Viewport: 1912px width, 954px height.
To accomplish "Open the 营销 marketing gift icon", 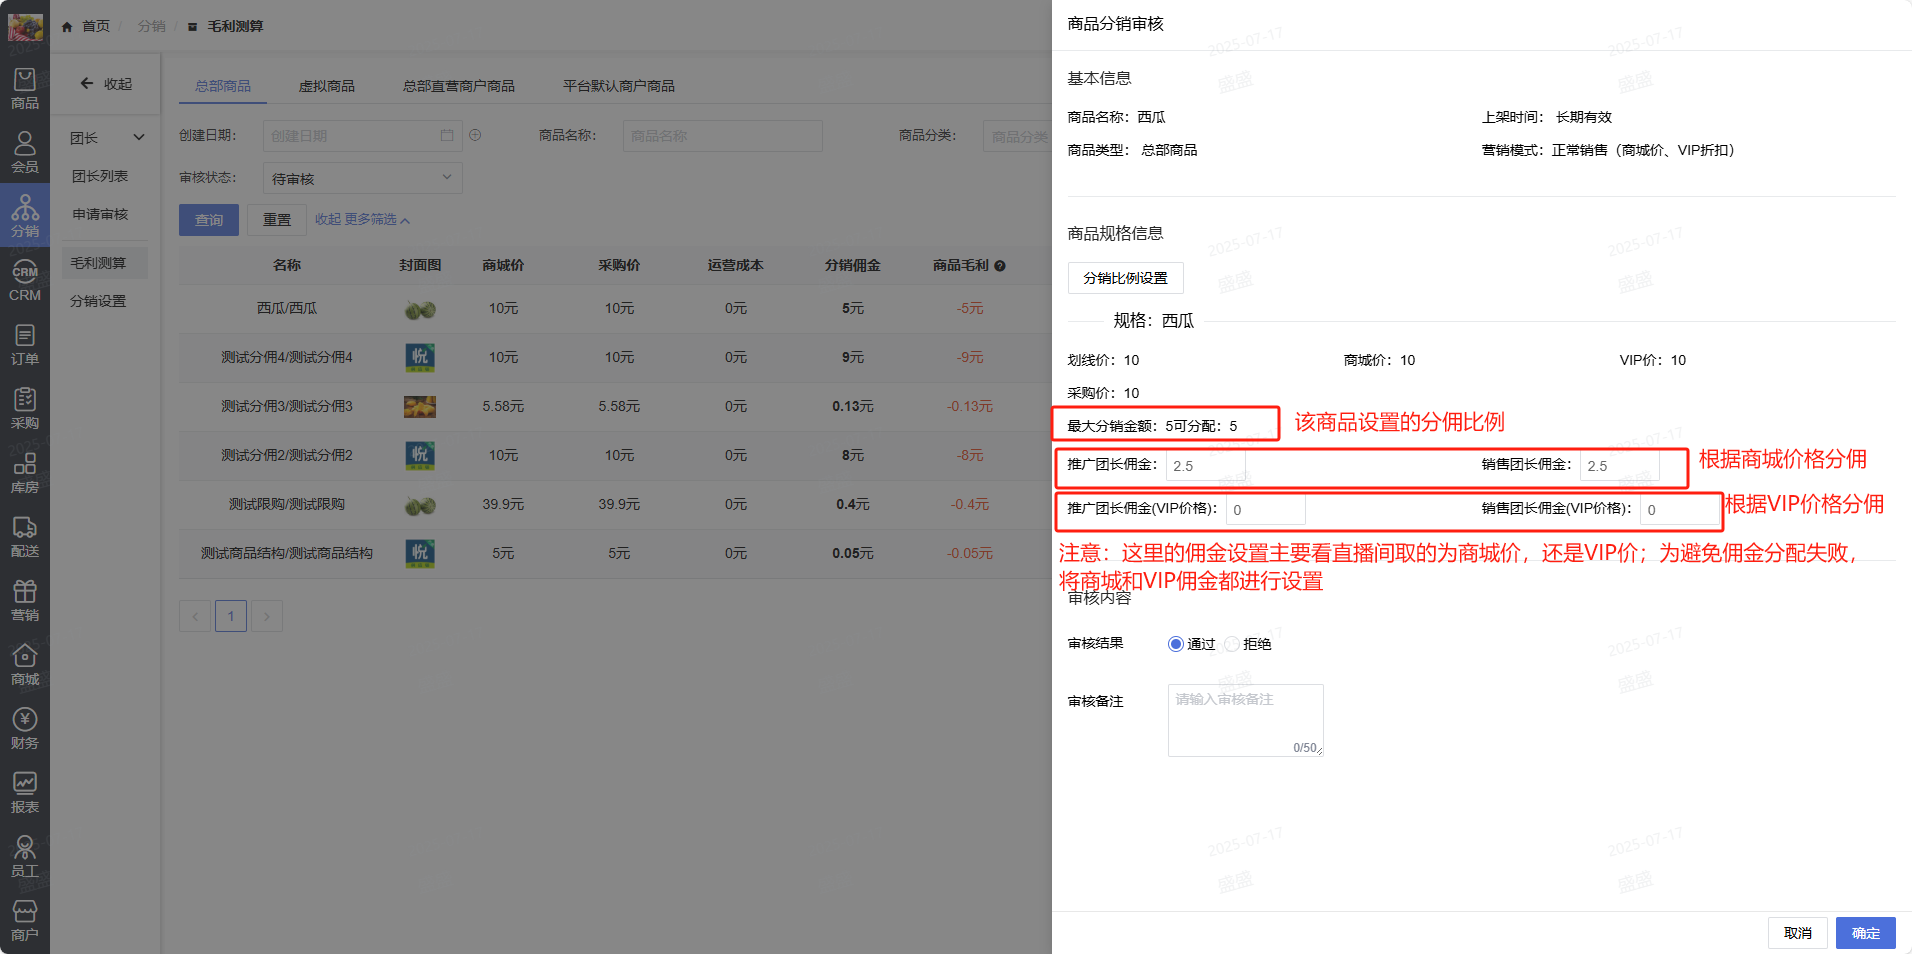I will tap(25, 600).
